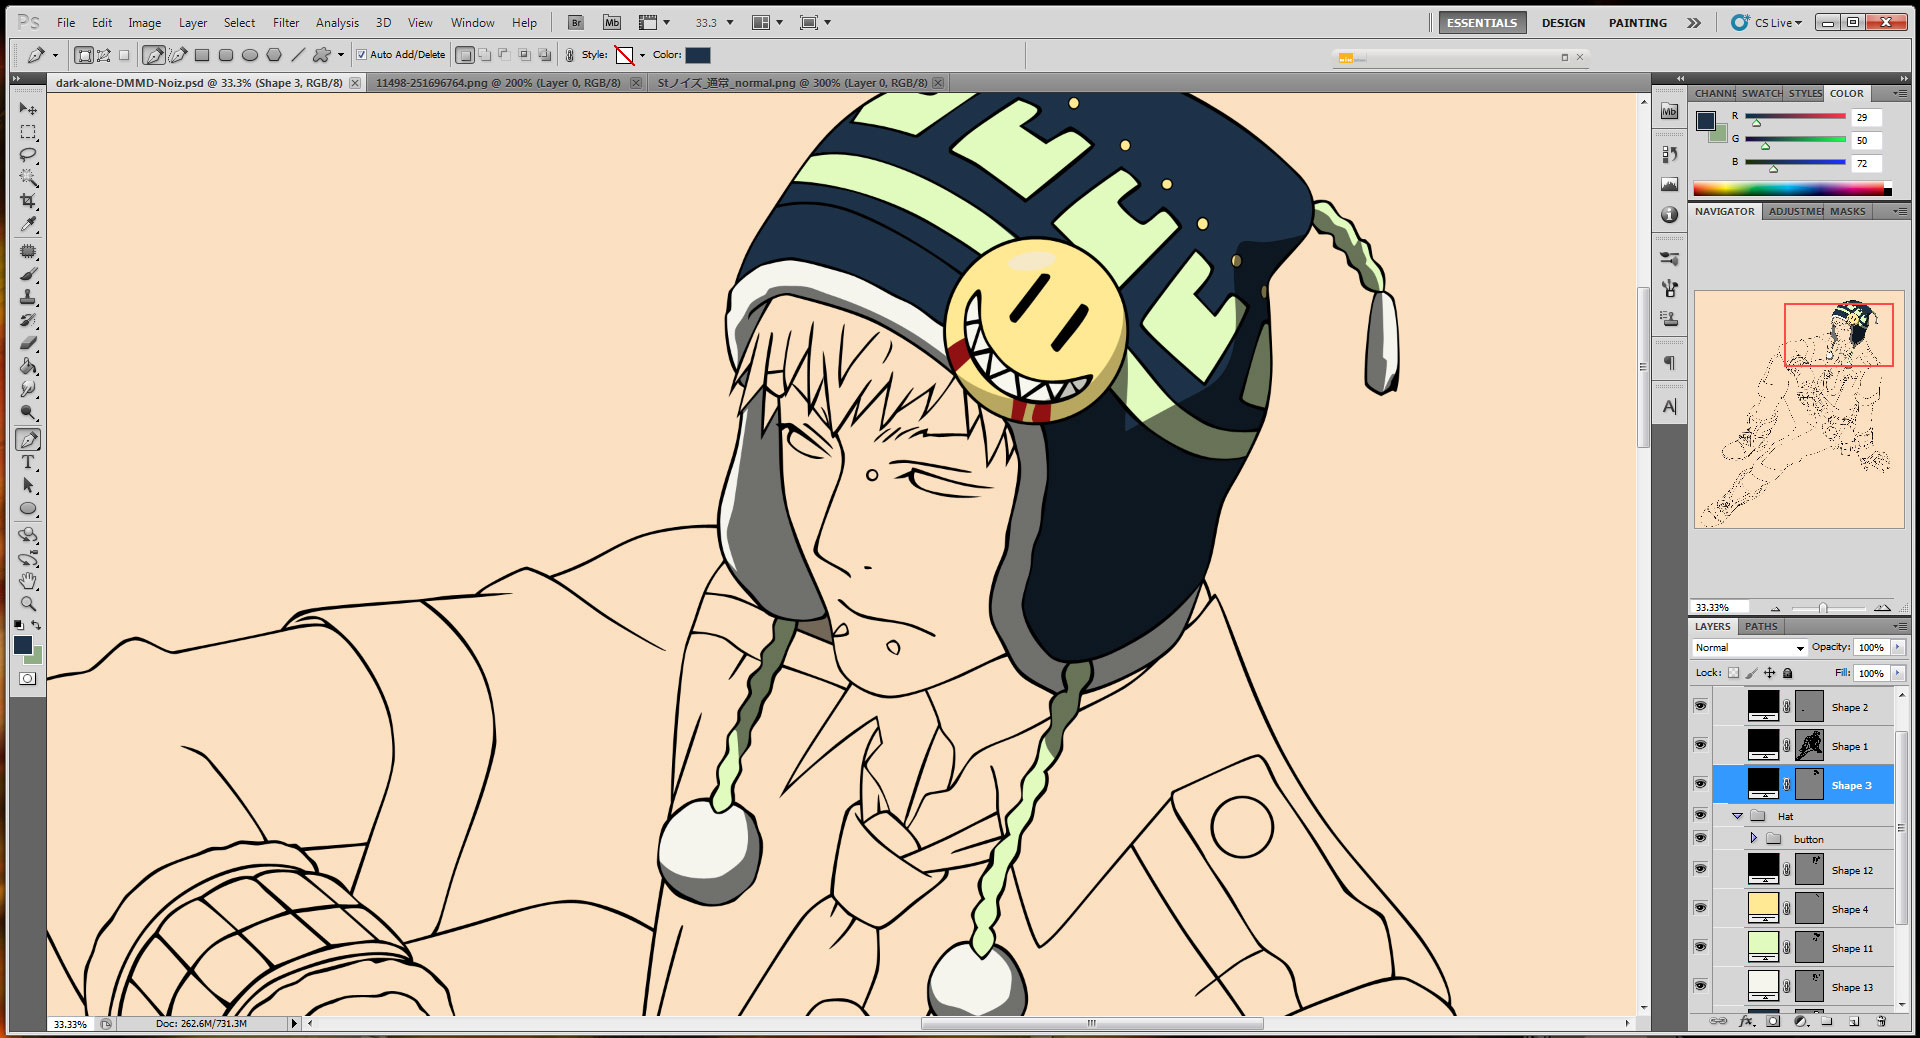
Task: Delete layer trash icon in Layers panel
Action: coord(1881,1021)
